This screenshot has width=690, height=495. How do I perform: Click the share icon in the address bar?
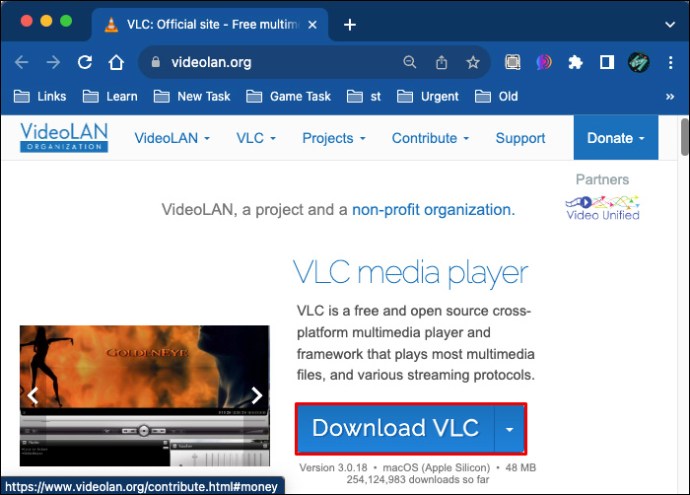pyautogui.click(x=441, y=62)
